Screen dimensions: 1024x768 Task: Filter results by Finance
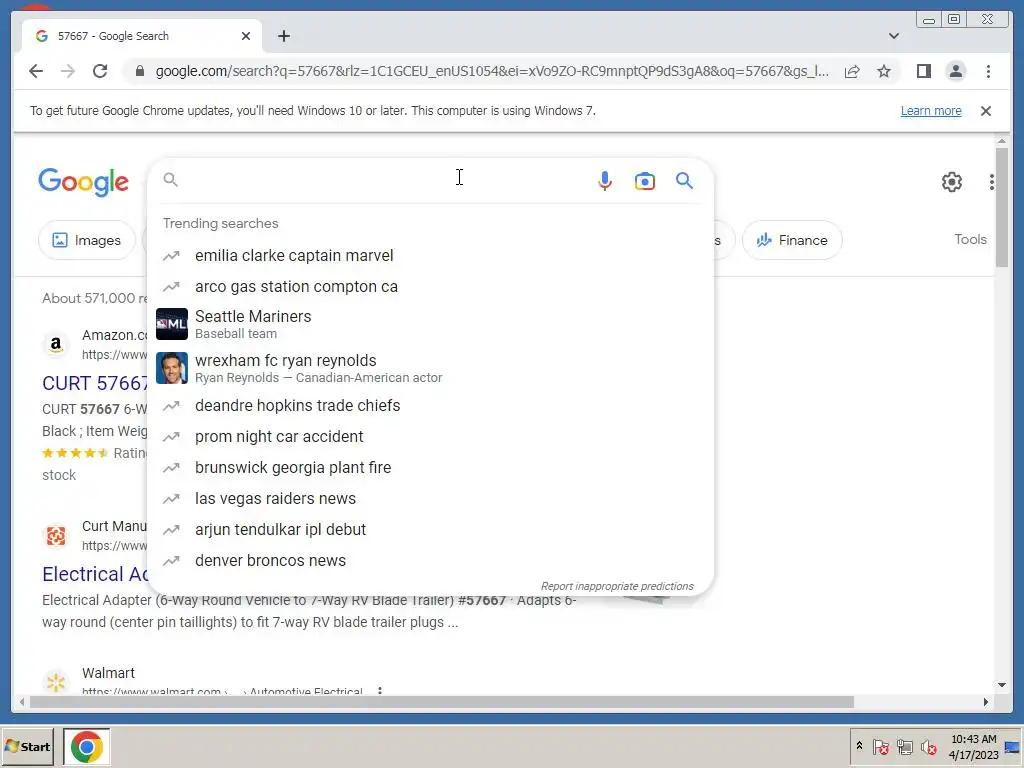792,240
